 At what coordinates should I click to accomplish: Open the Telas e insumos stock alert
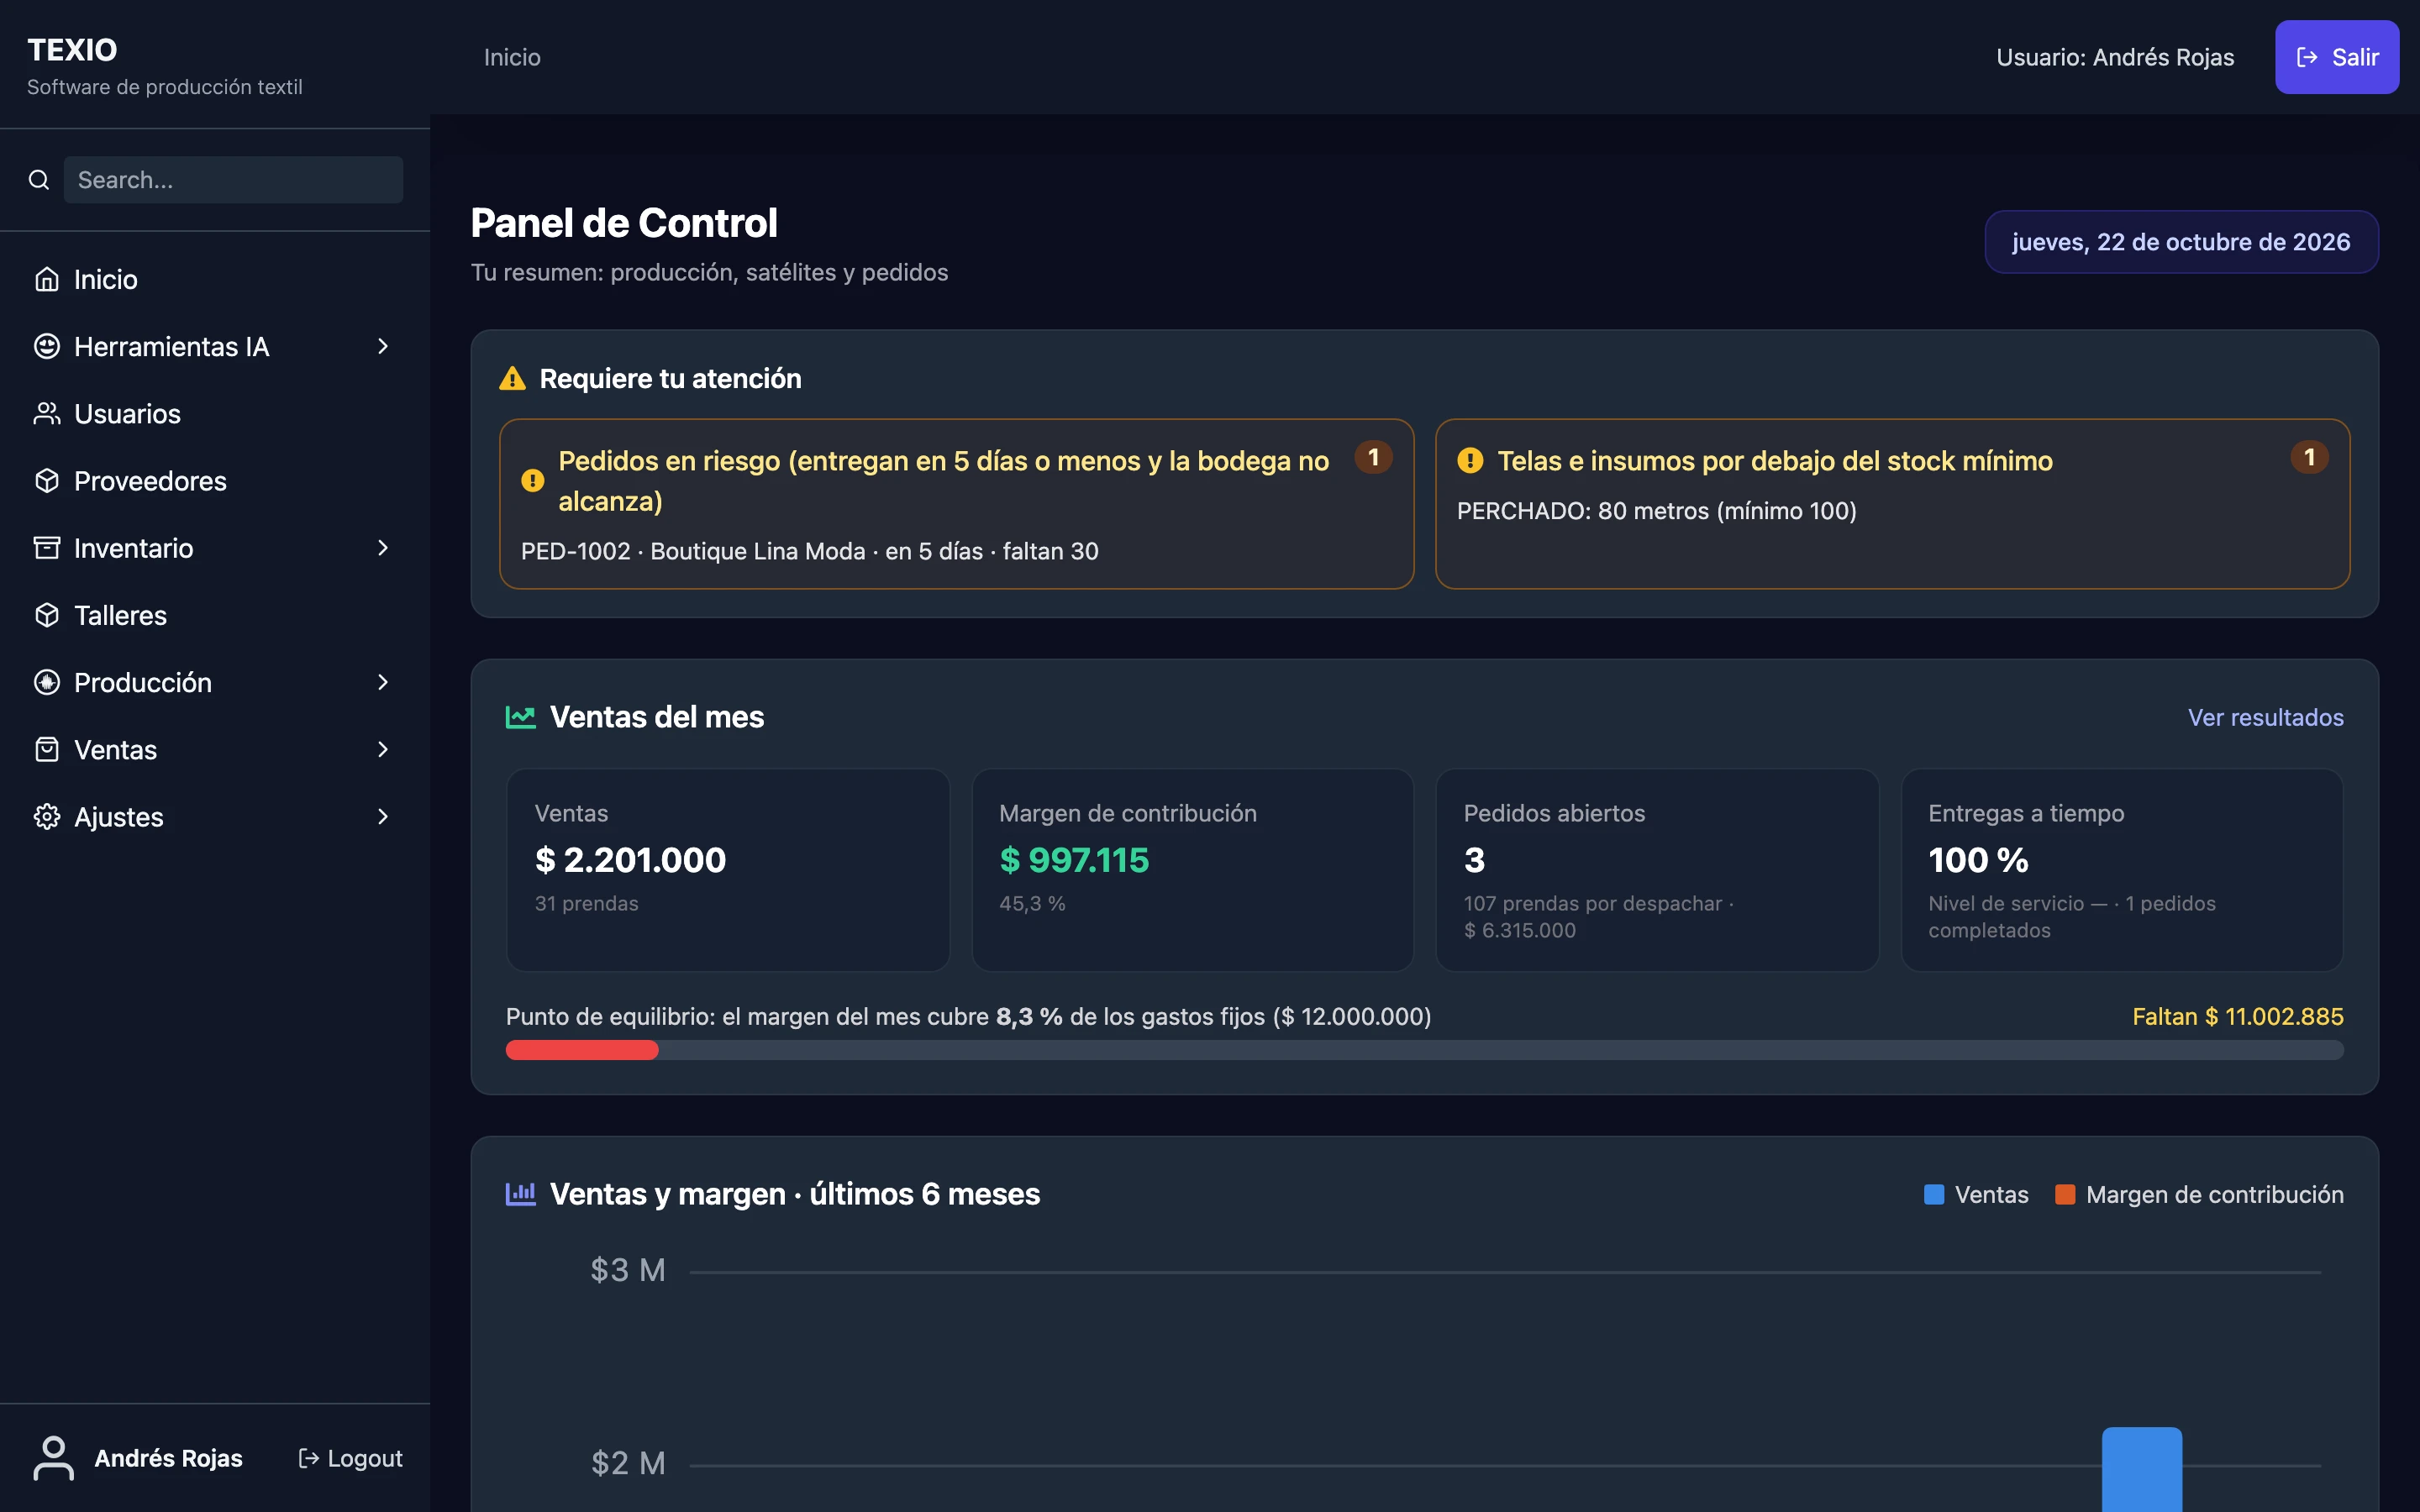pyautogui.click(x=1892, y=503)
